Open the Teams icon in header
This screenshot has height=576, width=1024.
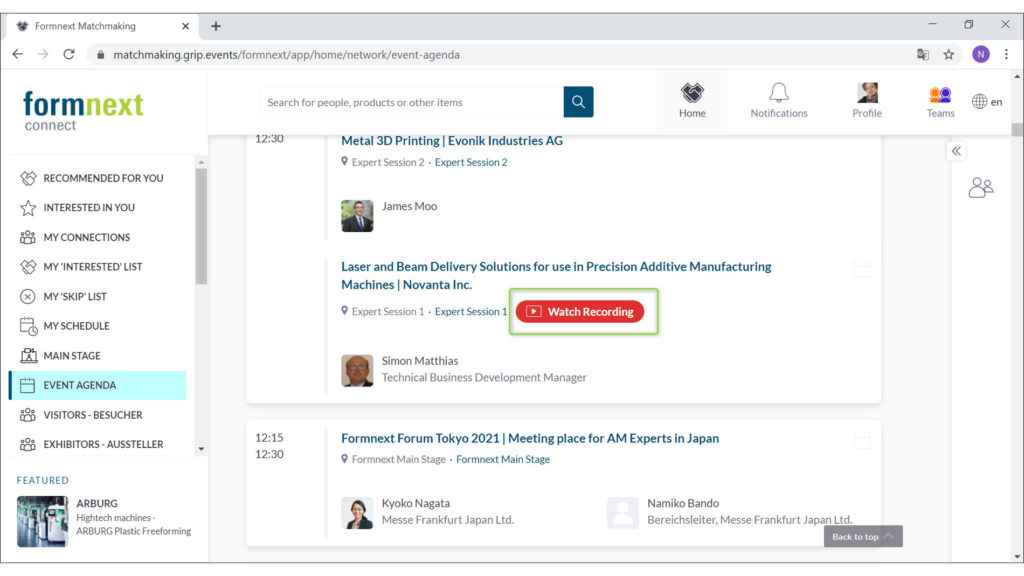(x=940, y=95)
